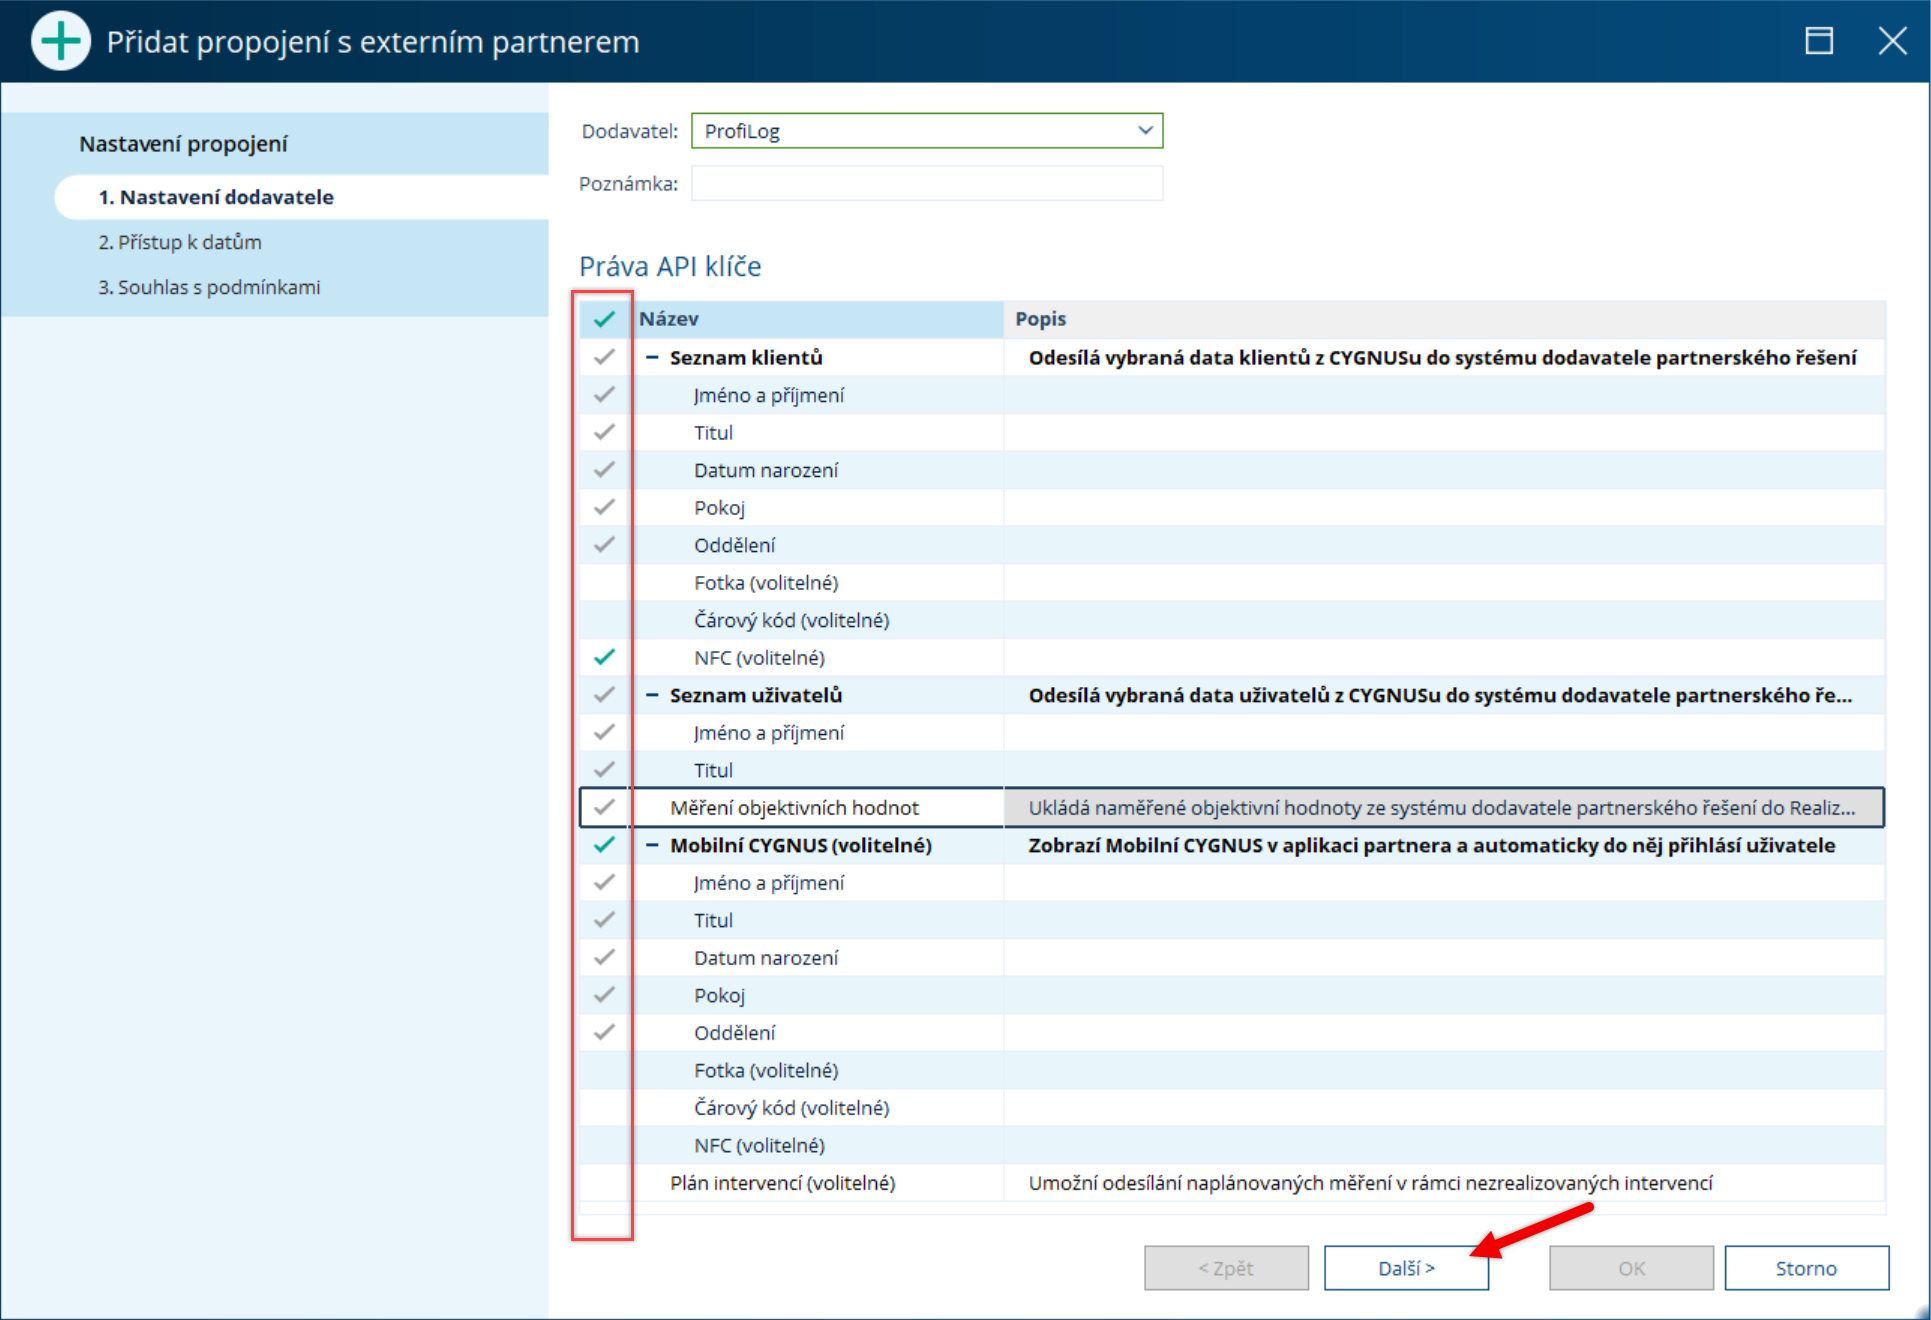1931x1320 pixels.
Task: Collapse the Seznam uživatelů group
Action: 652,695
